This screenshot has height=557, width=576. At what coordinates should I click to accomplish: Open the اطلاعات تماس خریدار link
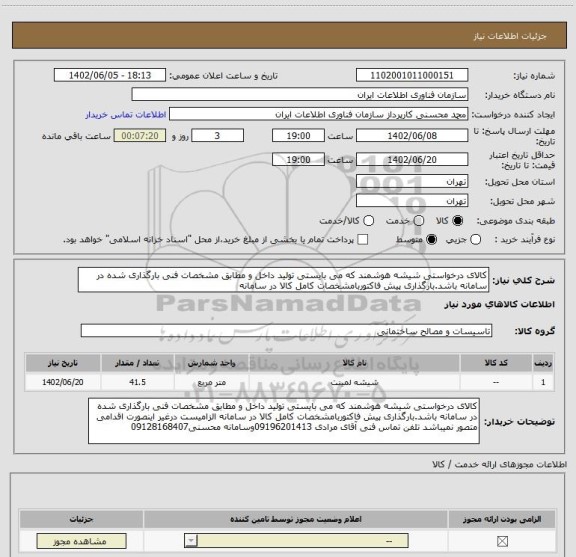pos(126,115)
